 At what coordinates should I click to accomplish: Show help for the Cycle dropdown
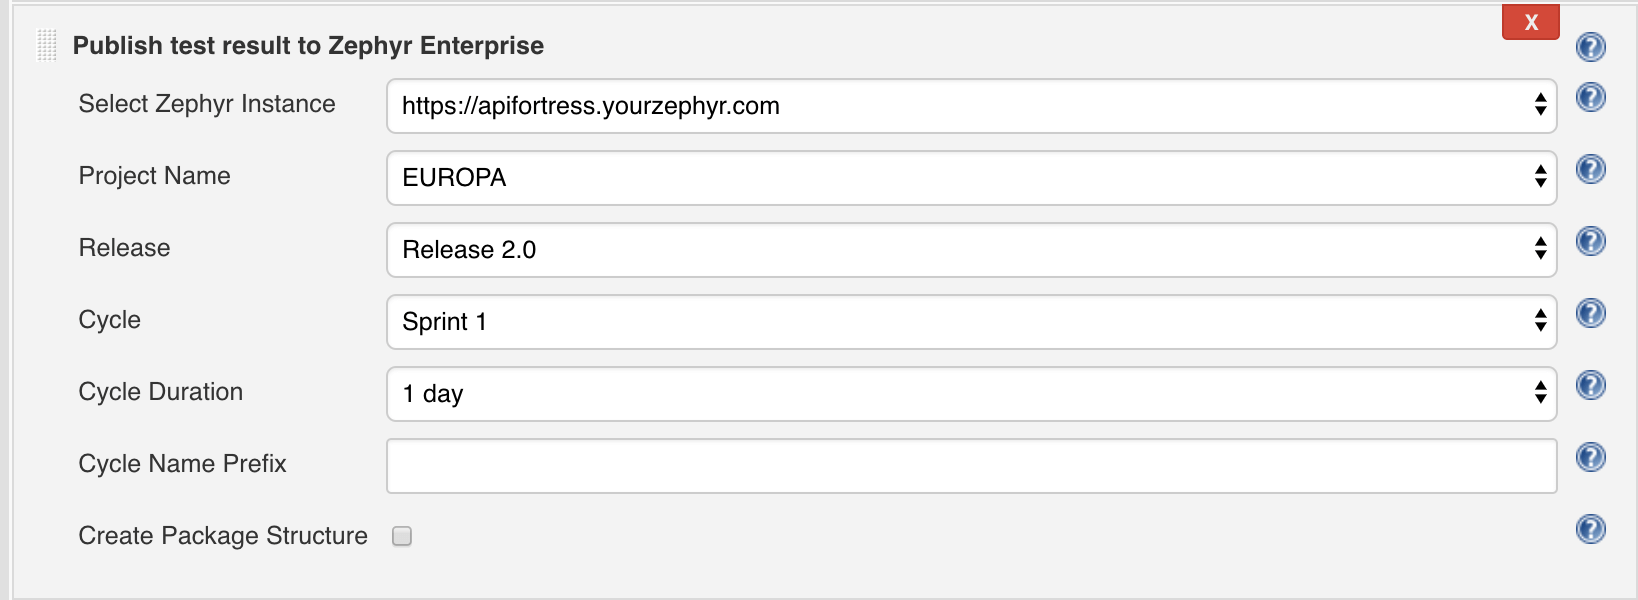tap(1590, 313)
